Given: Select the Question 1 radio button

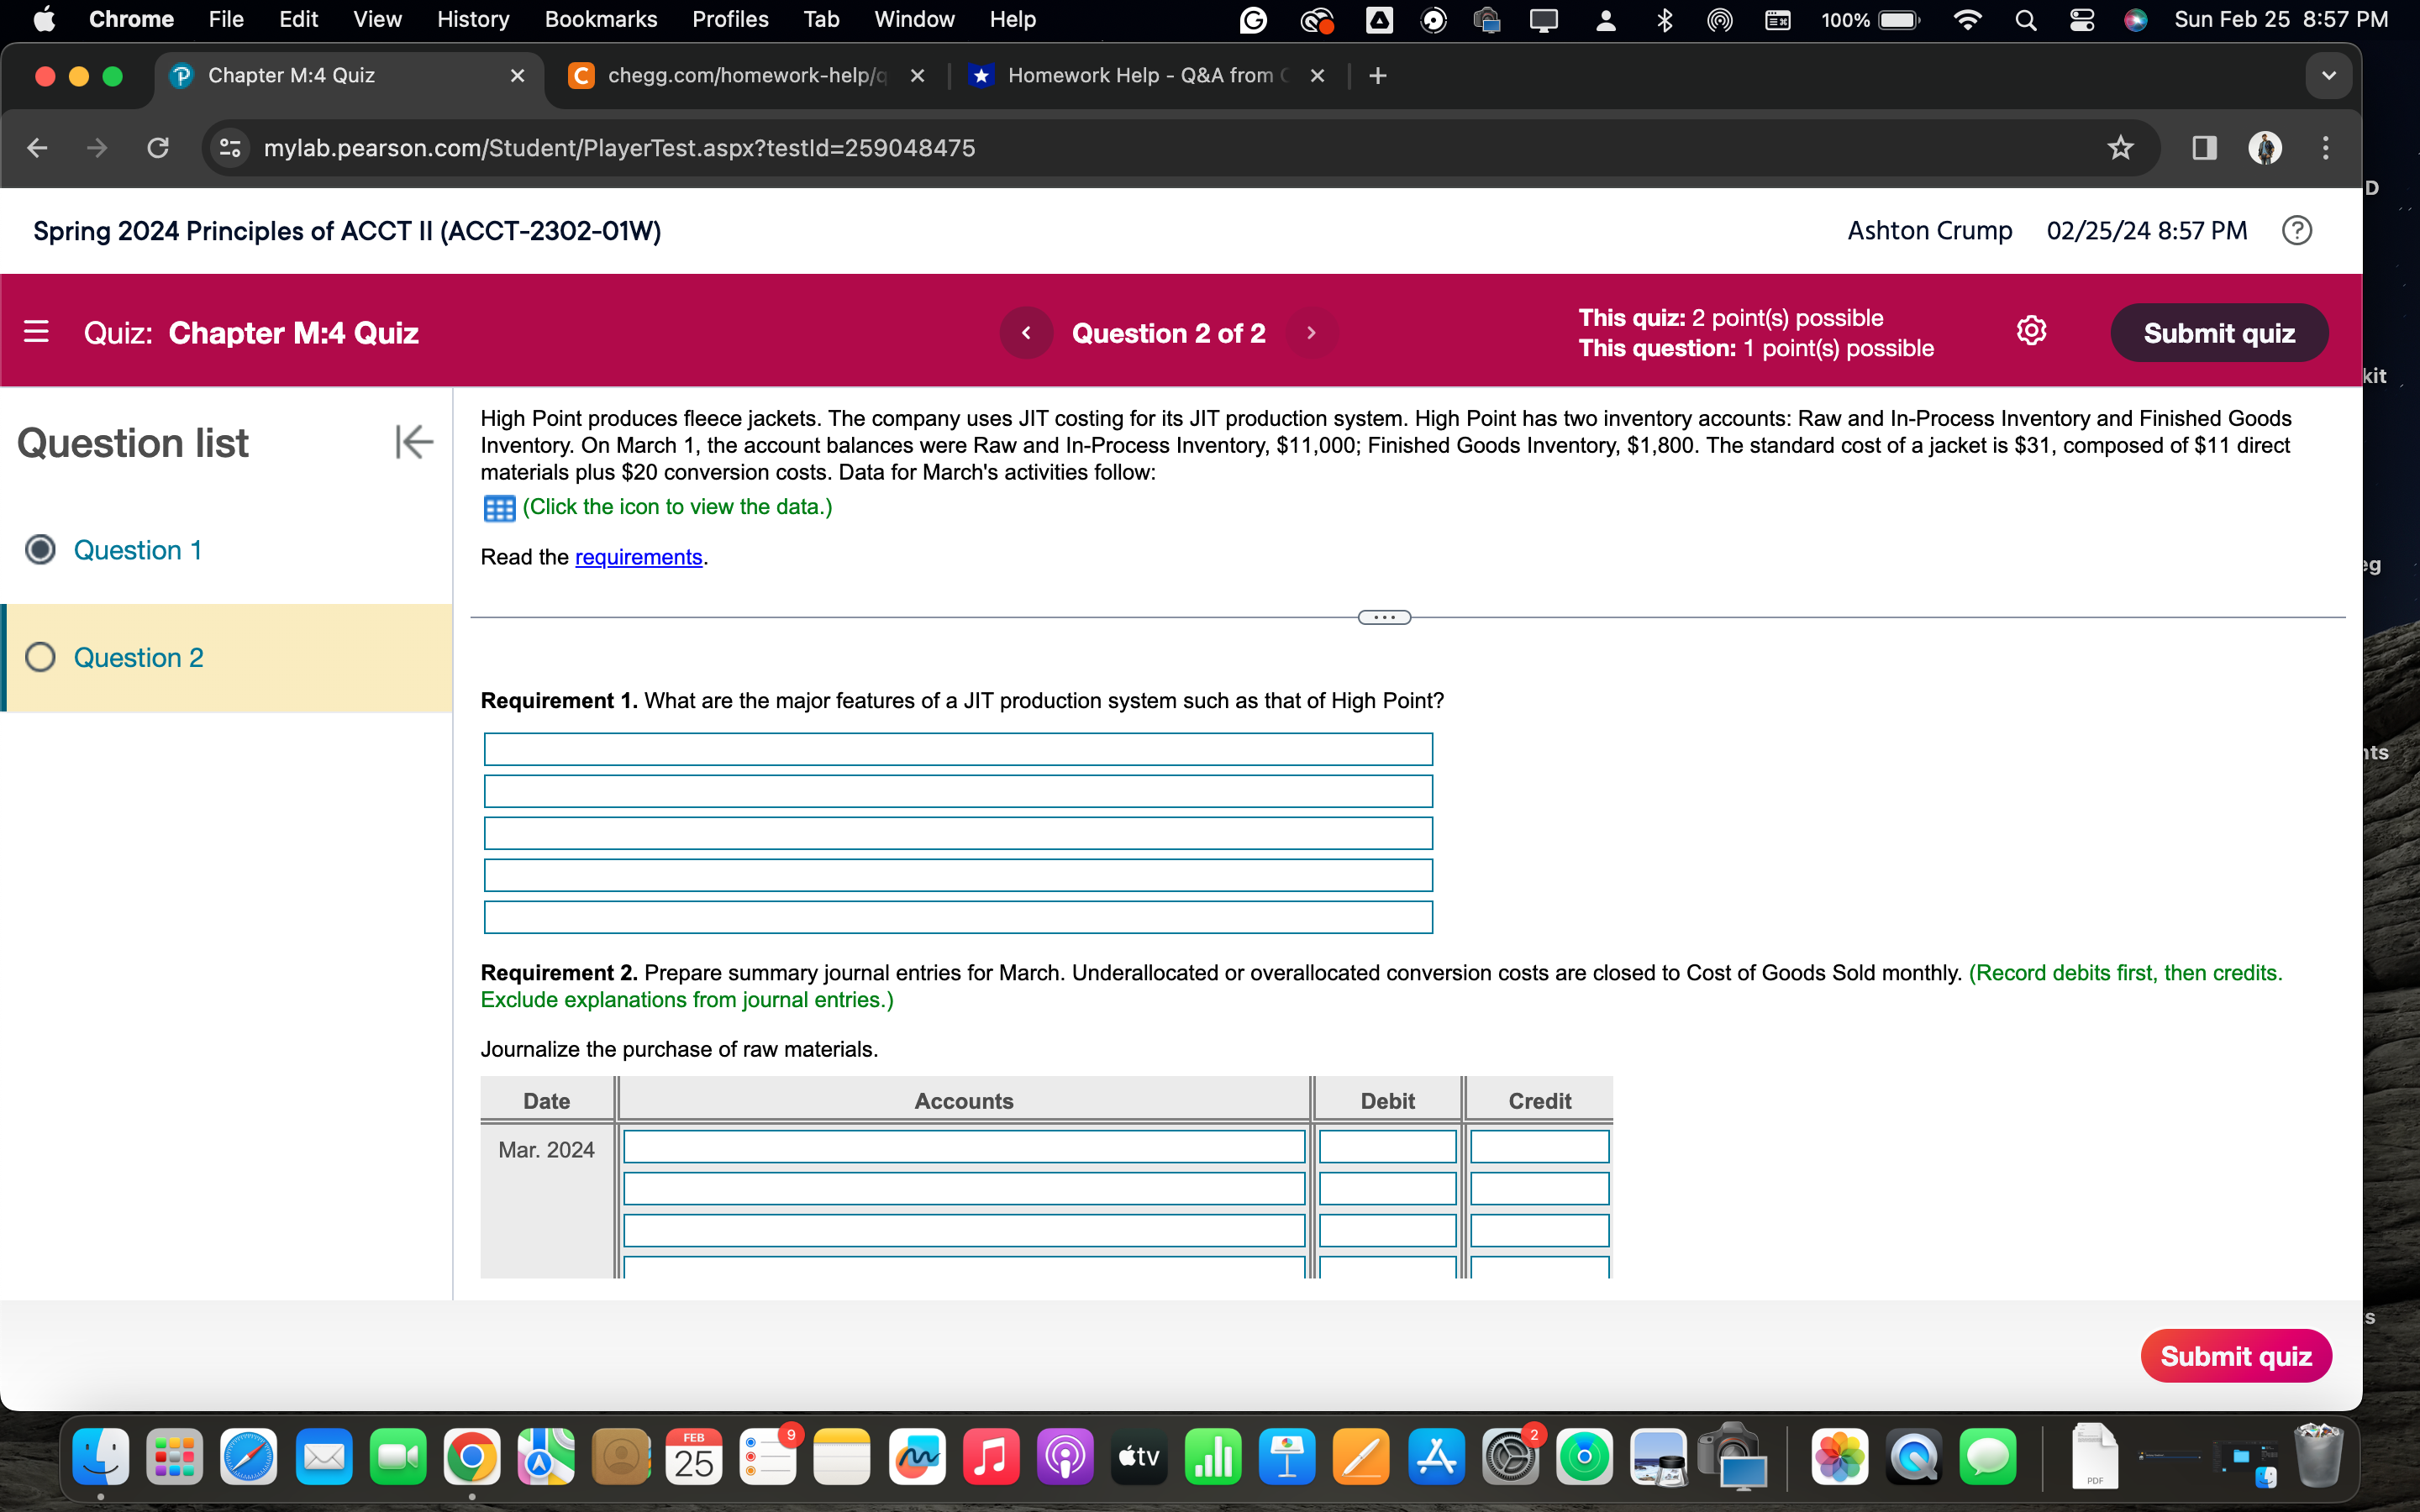Looking at the screenshot, I should pos(40,549).
